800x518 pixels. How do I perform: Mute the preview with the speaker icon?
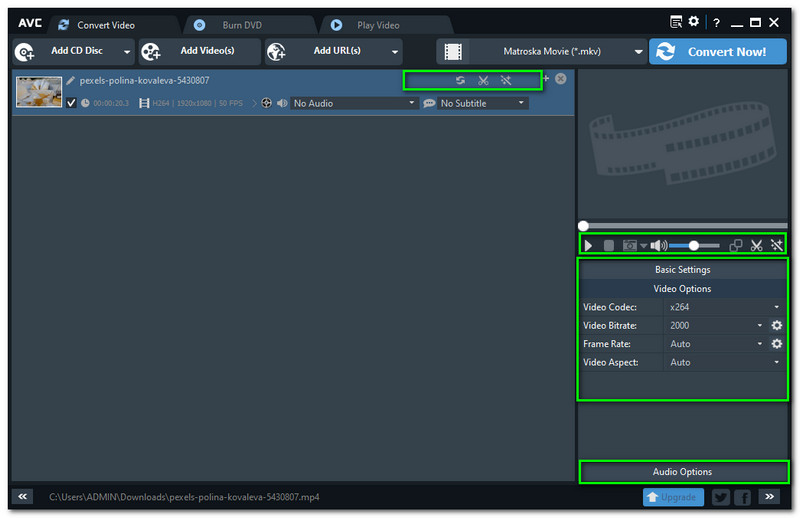pos(657,245)
